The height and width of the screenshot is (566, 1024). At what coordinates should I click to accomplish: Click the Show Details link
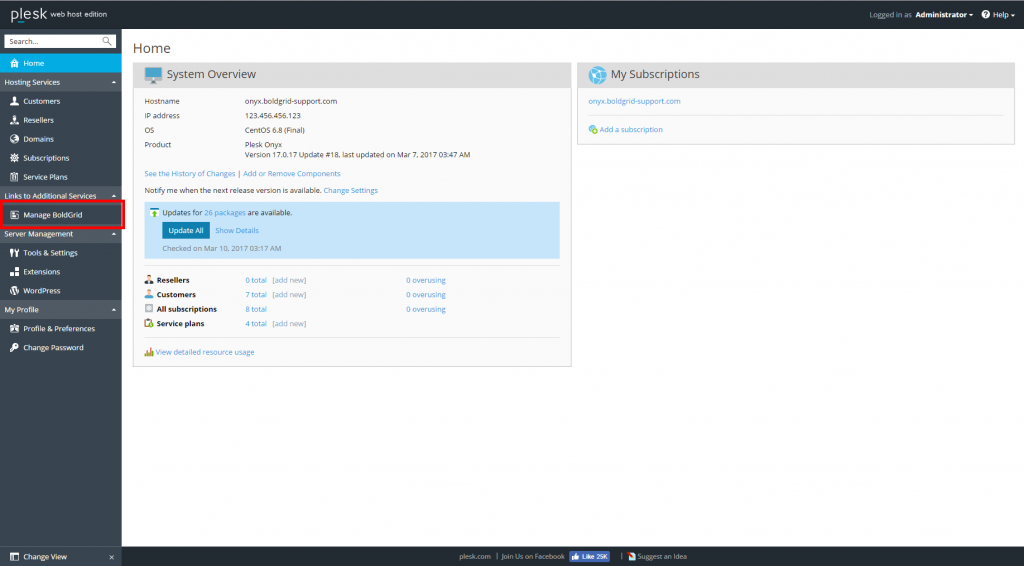tap(237, 231)
